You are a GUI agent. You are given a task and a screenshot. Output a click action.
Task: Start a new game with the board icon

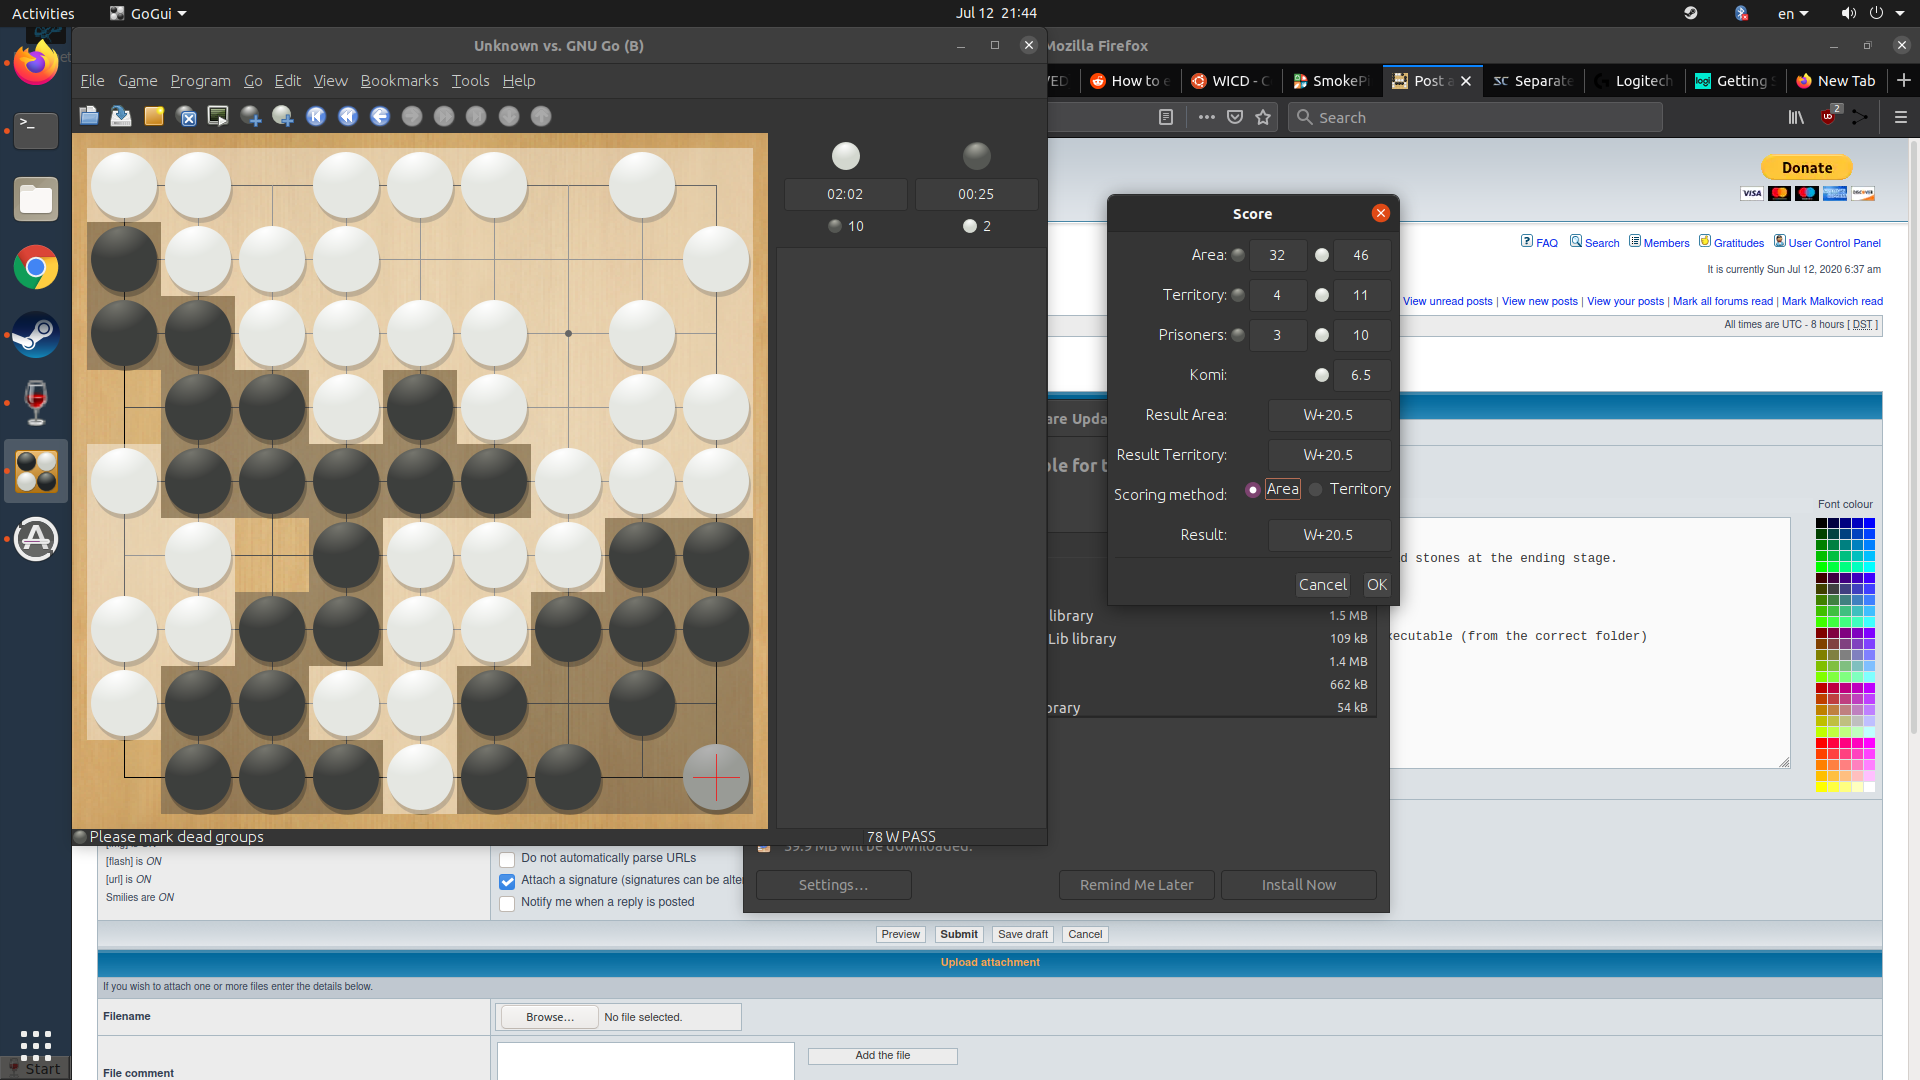[x=154, y=116]
